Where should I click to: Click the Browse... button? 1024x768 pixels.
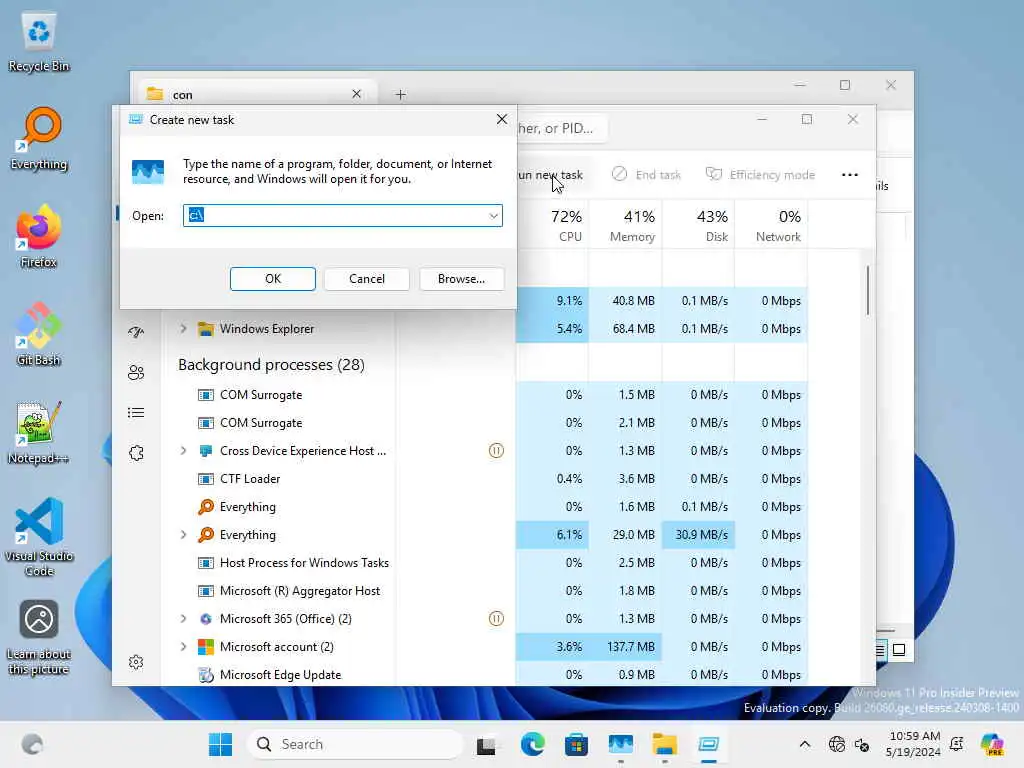point(461,279)
